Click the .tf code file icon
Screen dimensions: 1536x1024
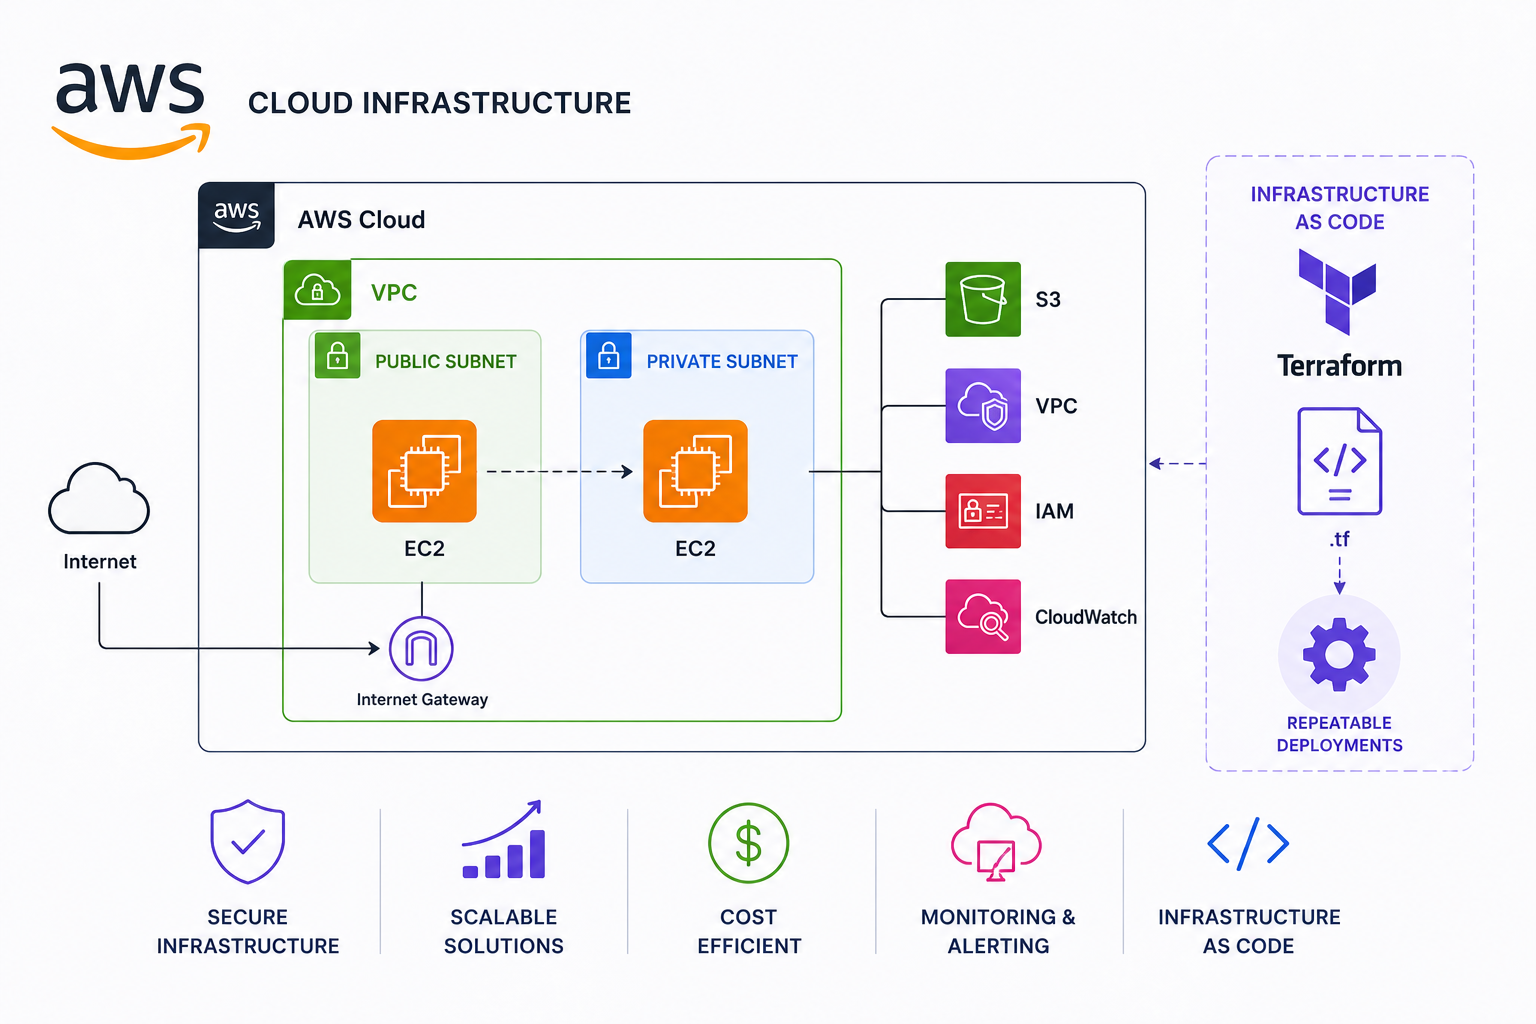pos(1340,461)
